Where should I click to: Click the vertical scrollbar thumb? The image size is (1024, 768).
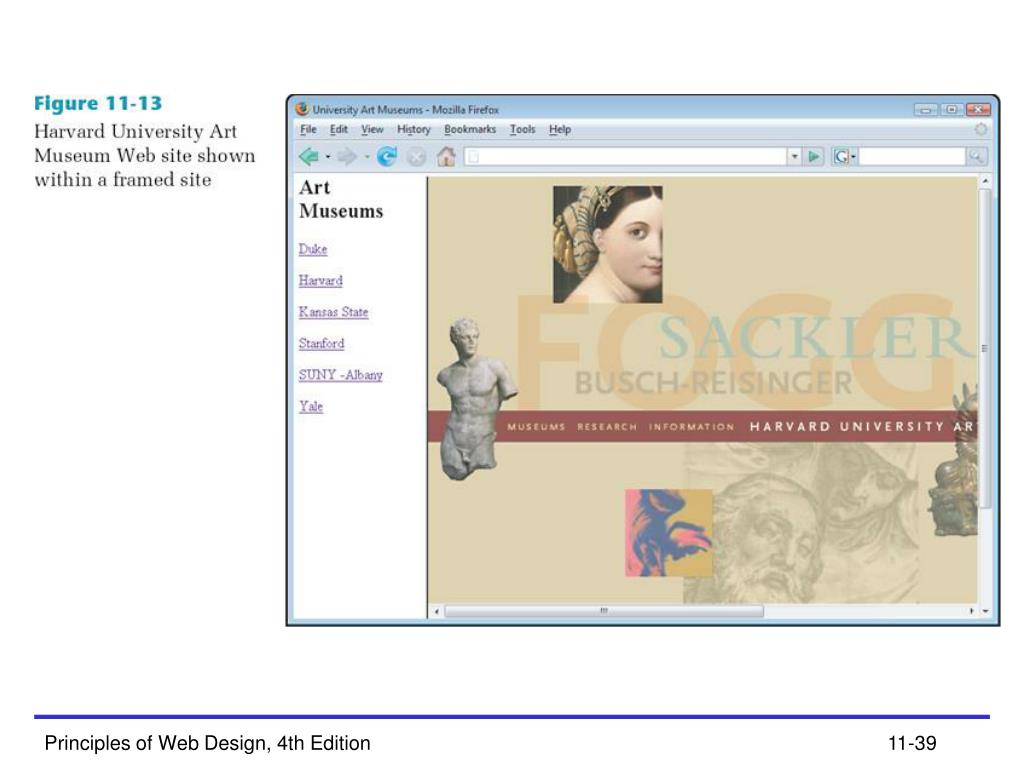[985, 347]
